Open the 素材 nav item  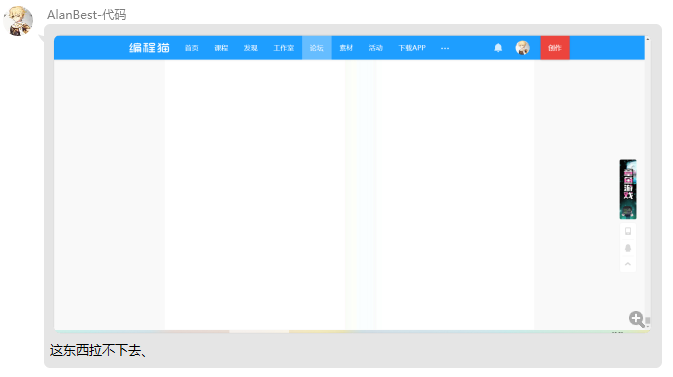coord(346,48)
